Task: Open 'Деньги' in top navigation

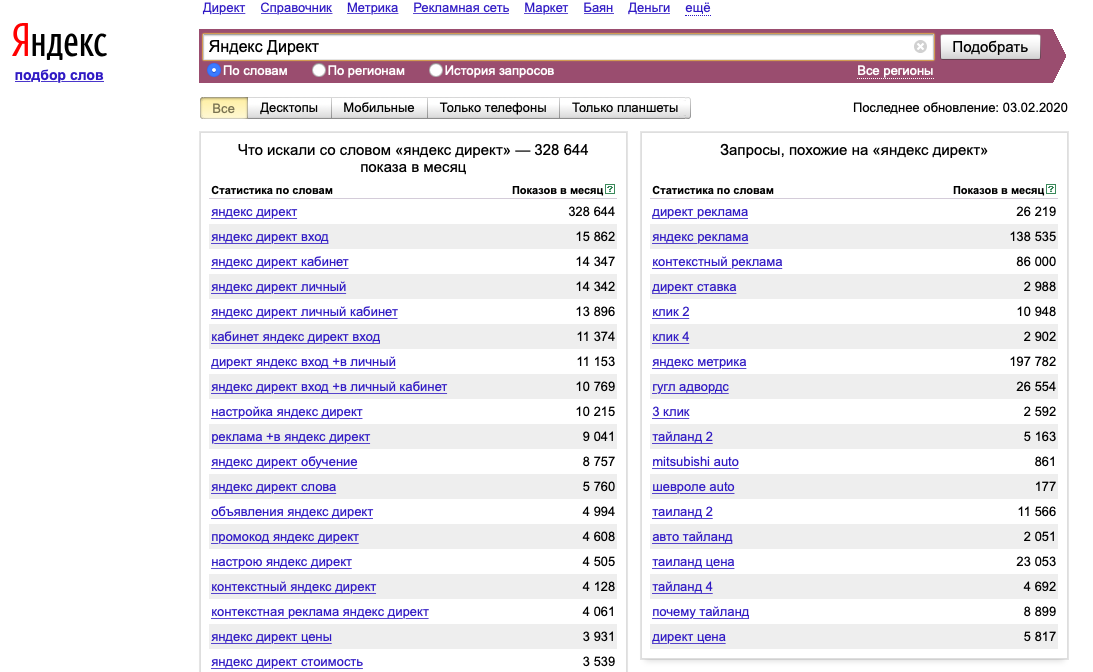Action: (x=649, y=8)
